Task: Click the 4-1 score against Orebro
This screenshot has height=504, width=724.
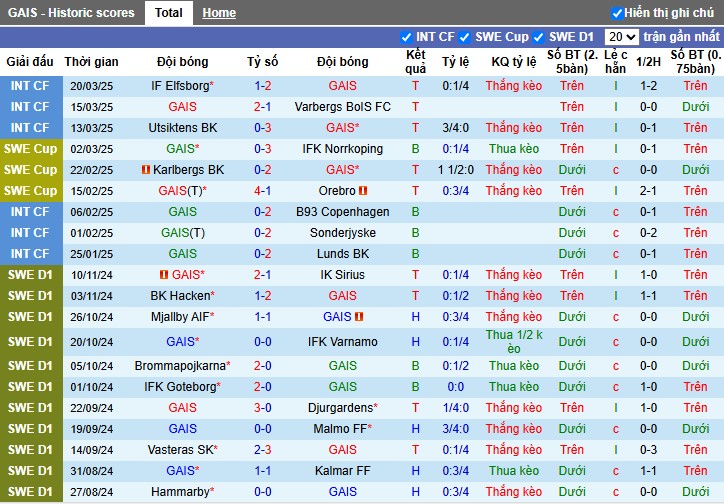Action: tap(262, 191)
